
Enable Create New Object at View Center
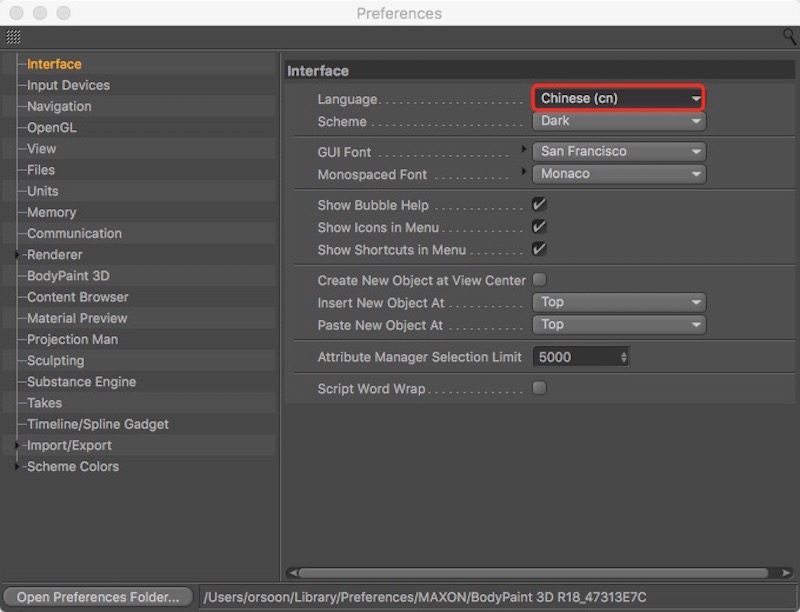538,281
